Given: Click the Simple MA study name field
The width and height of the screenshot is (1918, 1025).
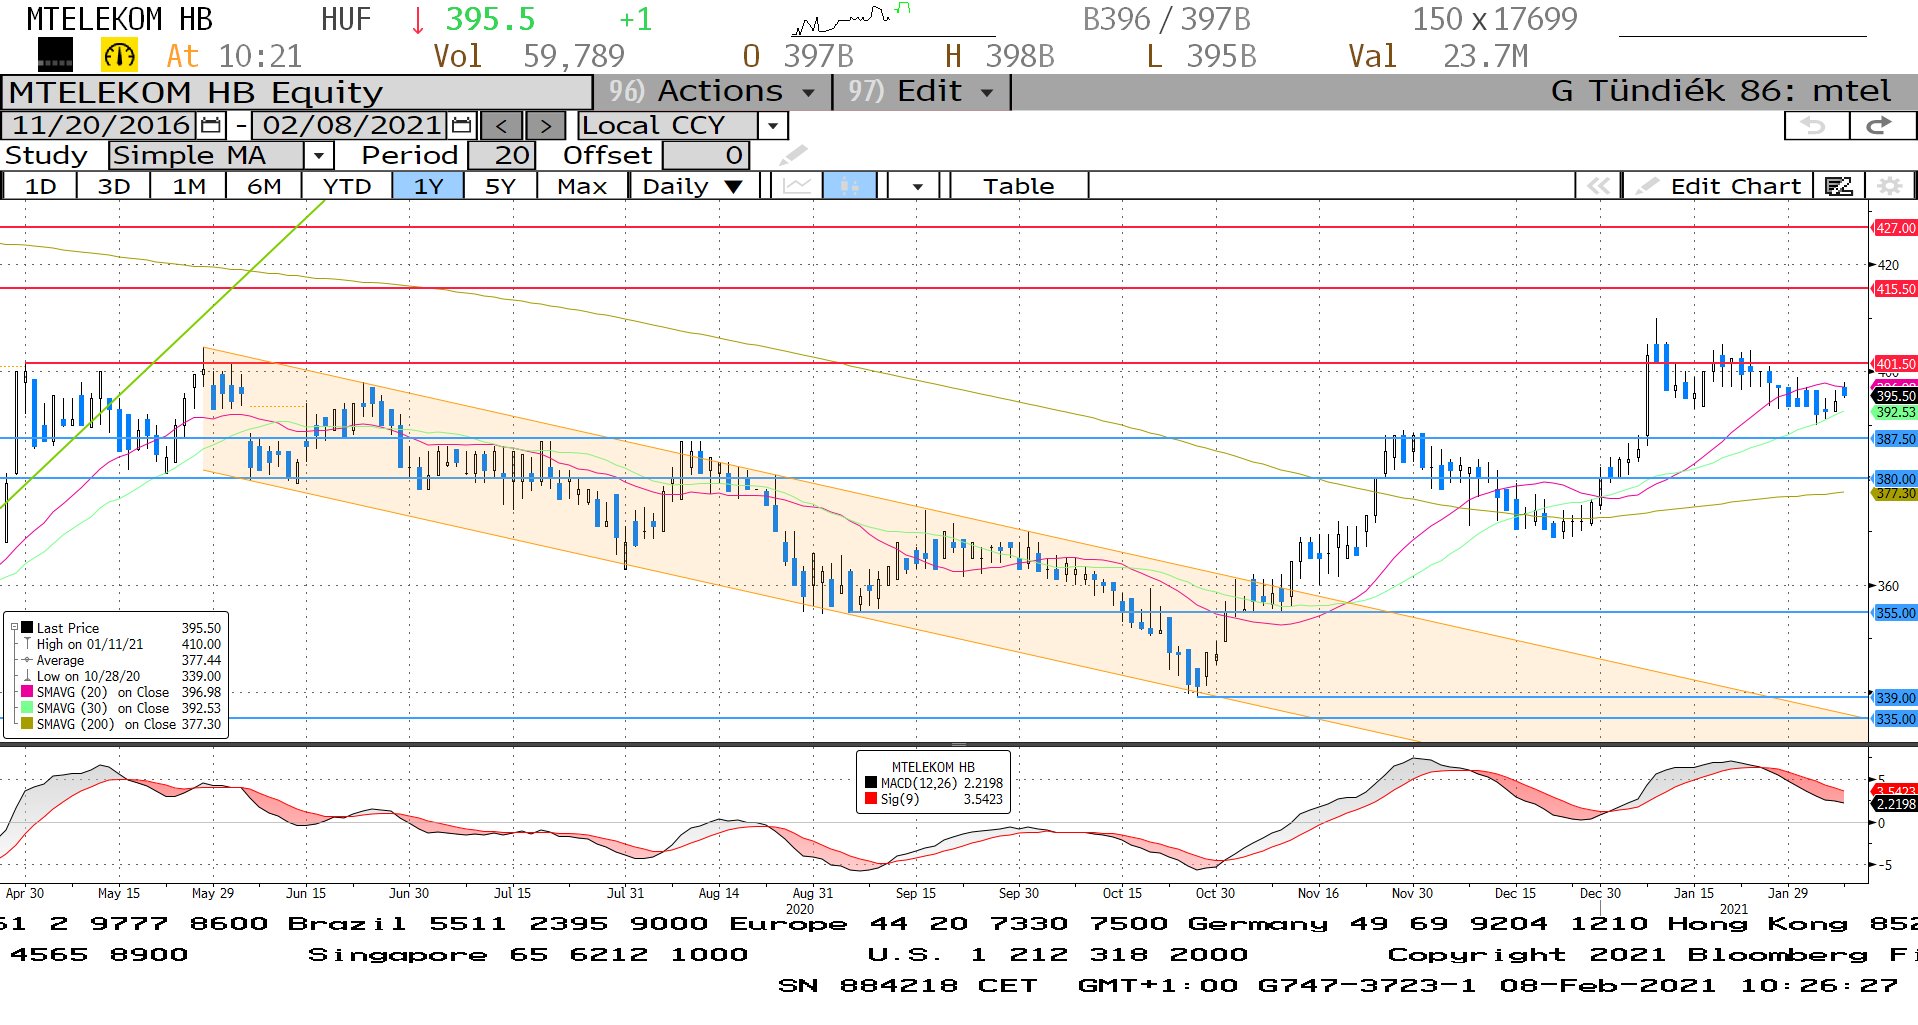Looking at the screenshot, I should [x=206, y=156].
